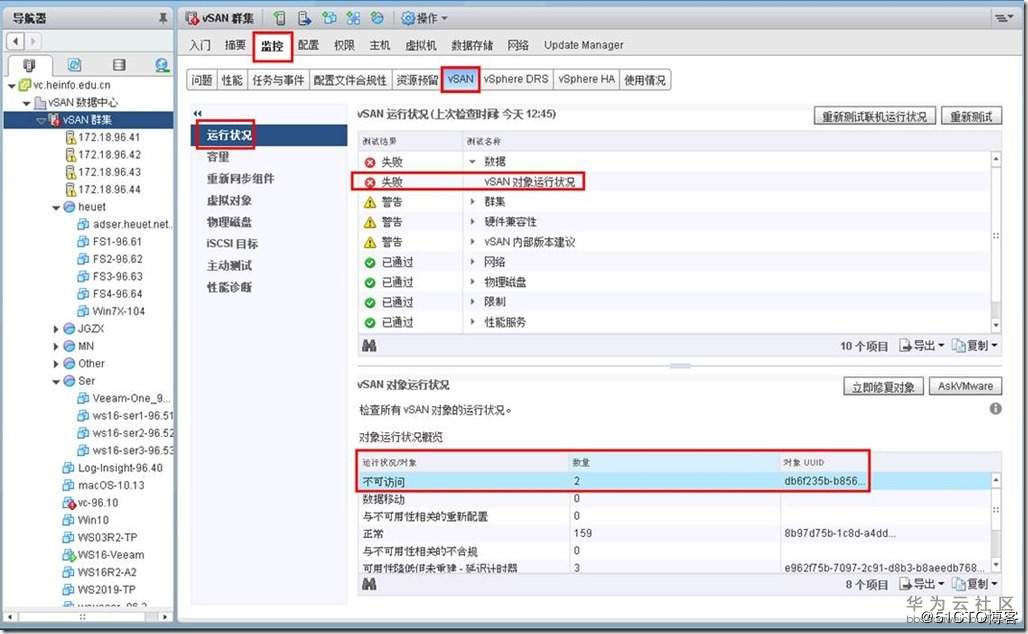Open the Networking navigator tab icon
The image size is (1028, 634).
pos(162,64)
